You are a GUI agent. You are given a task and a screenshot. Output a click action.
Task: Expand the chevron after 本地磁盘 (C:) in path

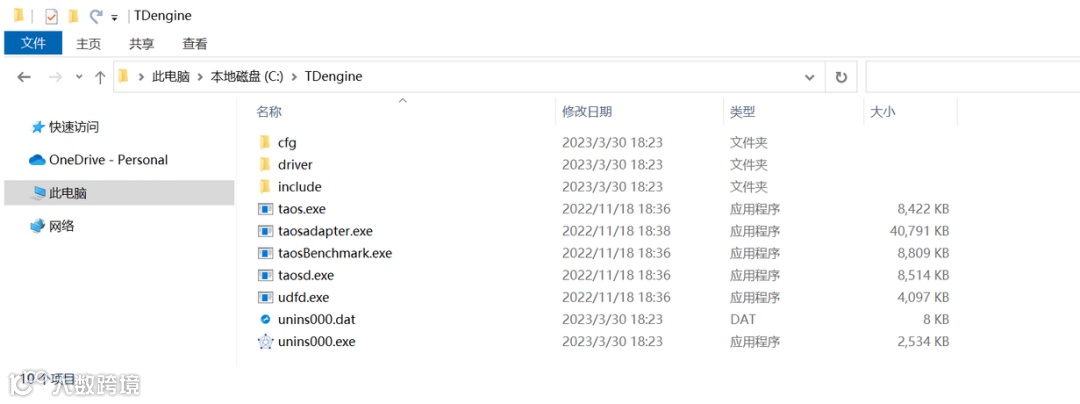pos(294,77)
